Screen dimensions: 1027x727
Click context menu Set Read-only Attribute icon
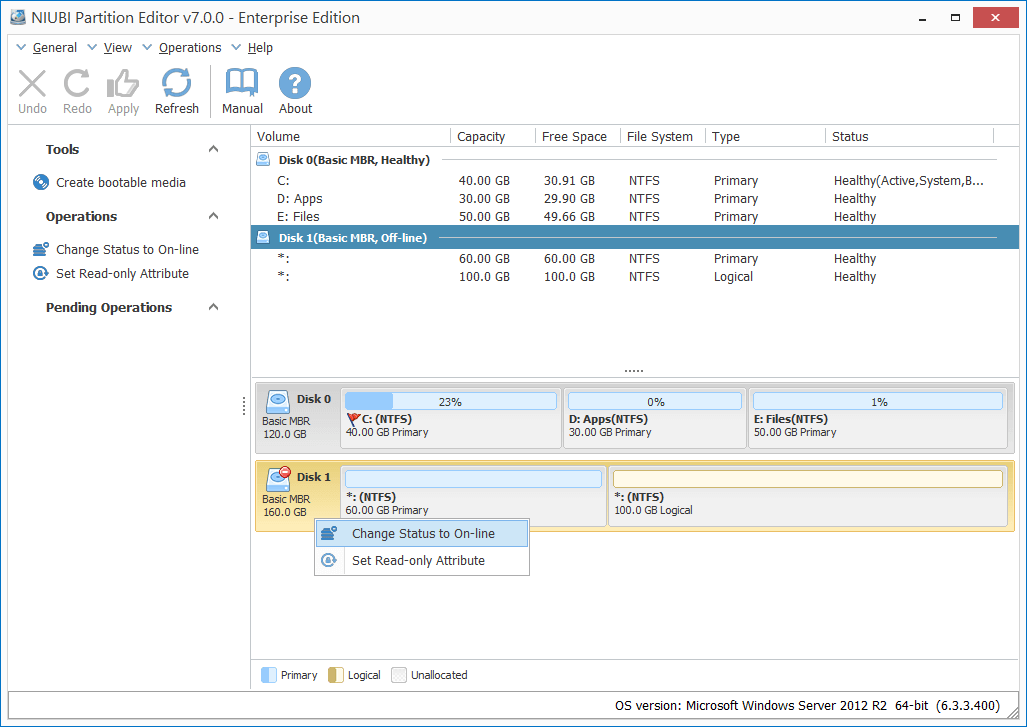[329, 560]
